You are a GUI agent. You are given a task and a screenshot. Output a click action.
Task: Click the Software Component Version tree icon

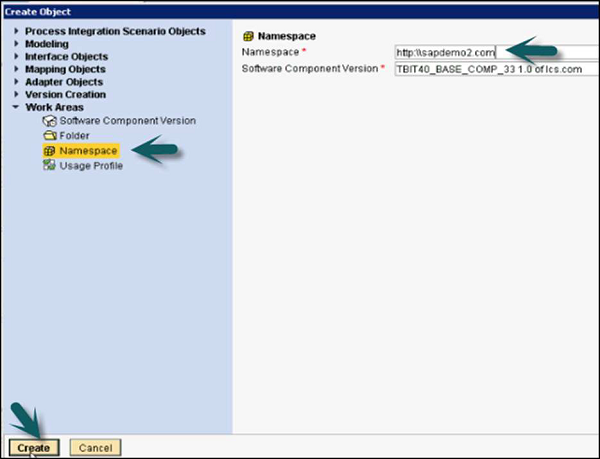click(x=49, y=121)
